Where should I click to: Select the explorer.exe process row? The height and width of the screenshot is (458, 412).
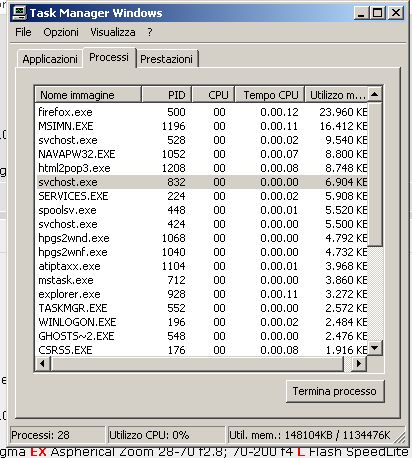[202, 294]
